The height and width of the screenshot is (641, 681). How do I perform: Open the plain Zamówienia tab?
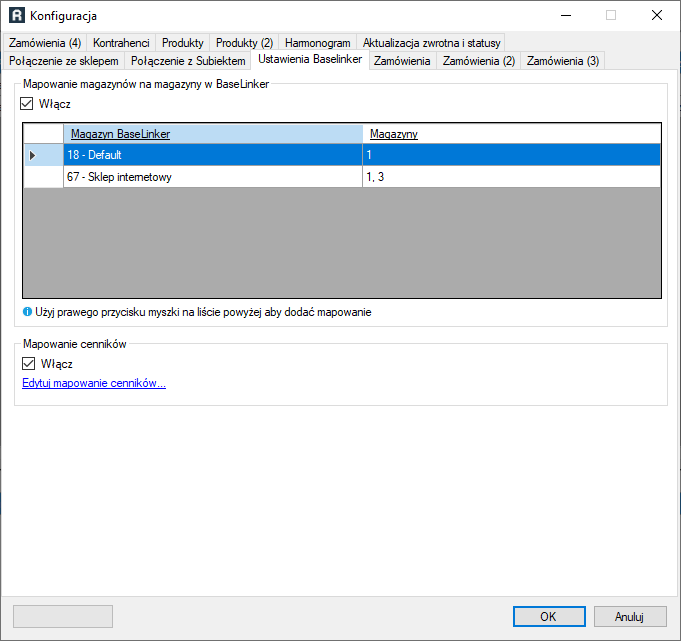[402, 61]
